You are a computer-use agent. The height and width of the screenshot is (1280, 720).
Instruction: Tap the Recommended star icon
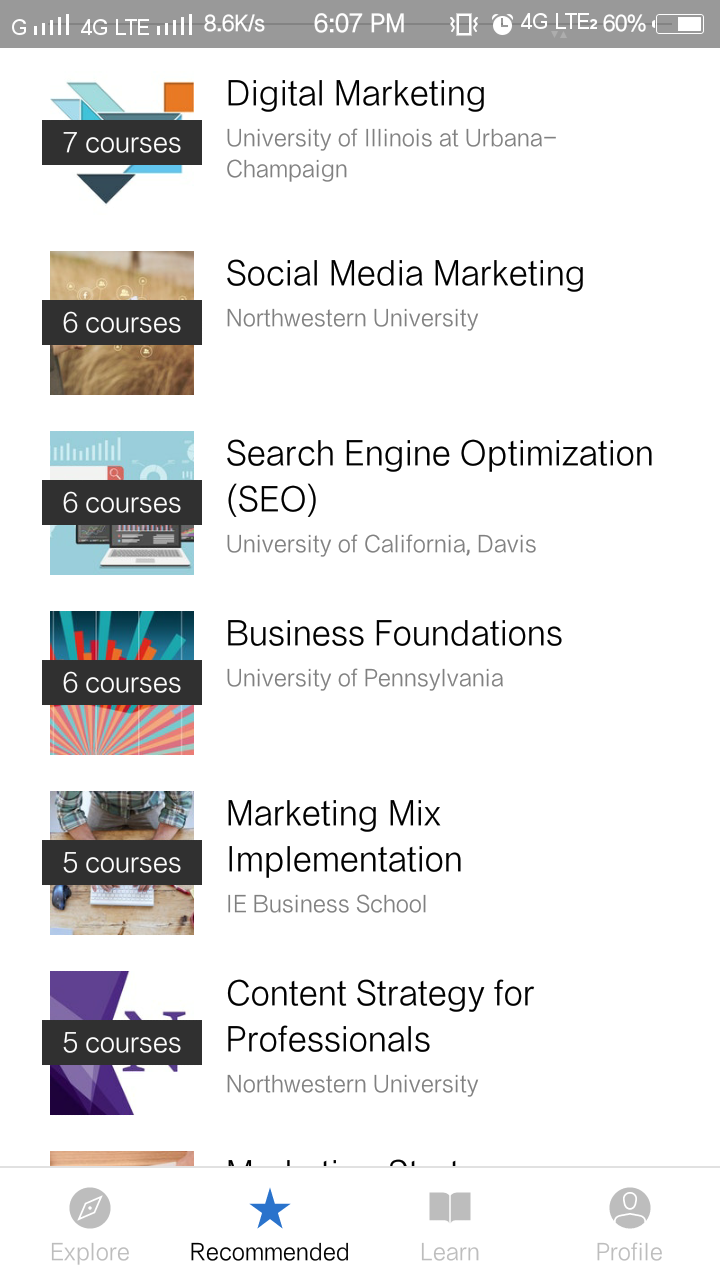tap(269, 1209)
